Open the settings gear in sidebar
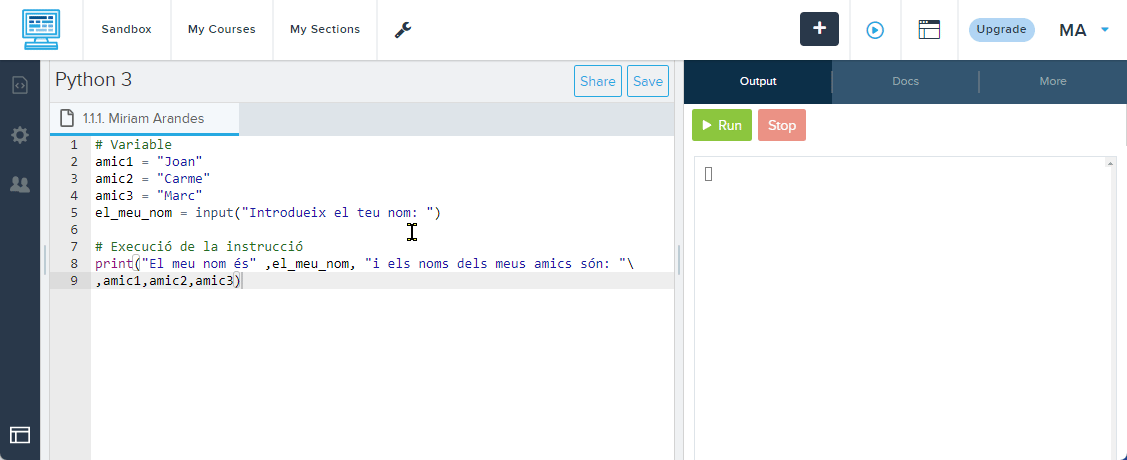Viewport: 1127px width, 460px height. point(20,135)
